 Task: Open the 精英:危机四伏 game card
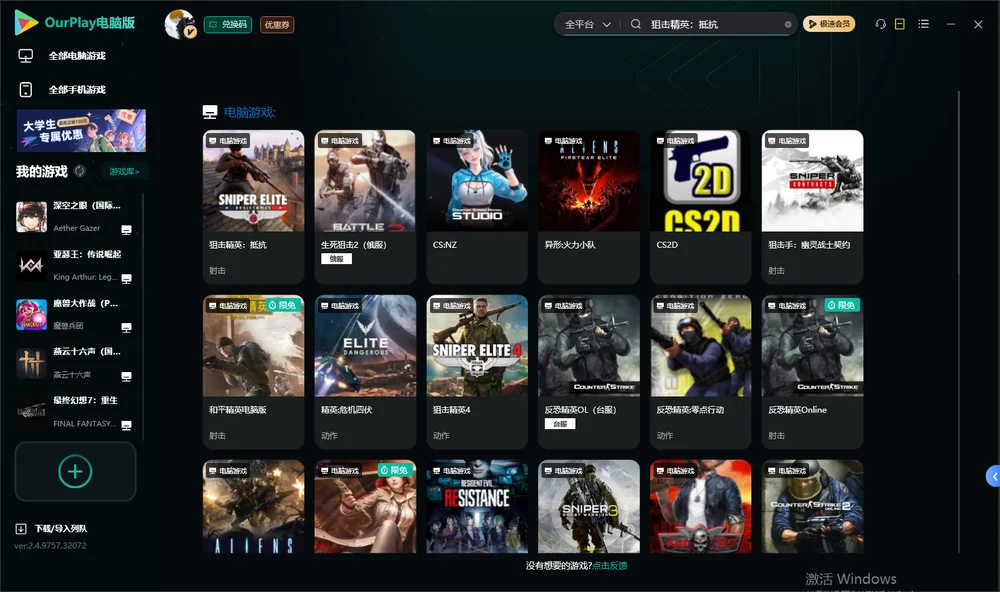coord(365,372)
